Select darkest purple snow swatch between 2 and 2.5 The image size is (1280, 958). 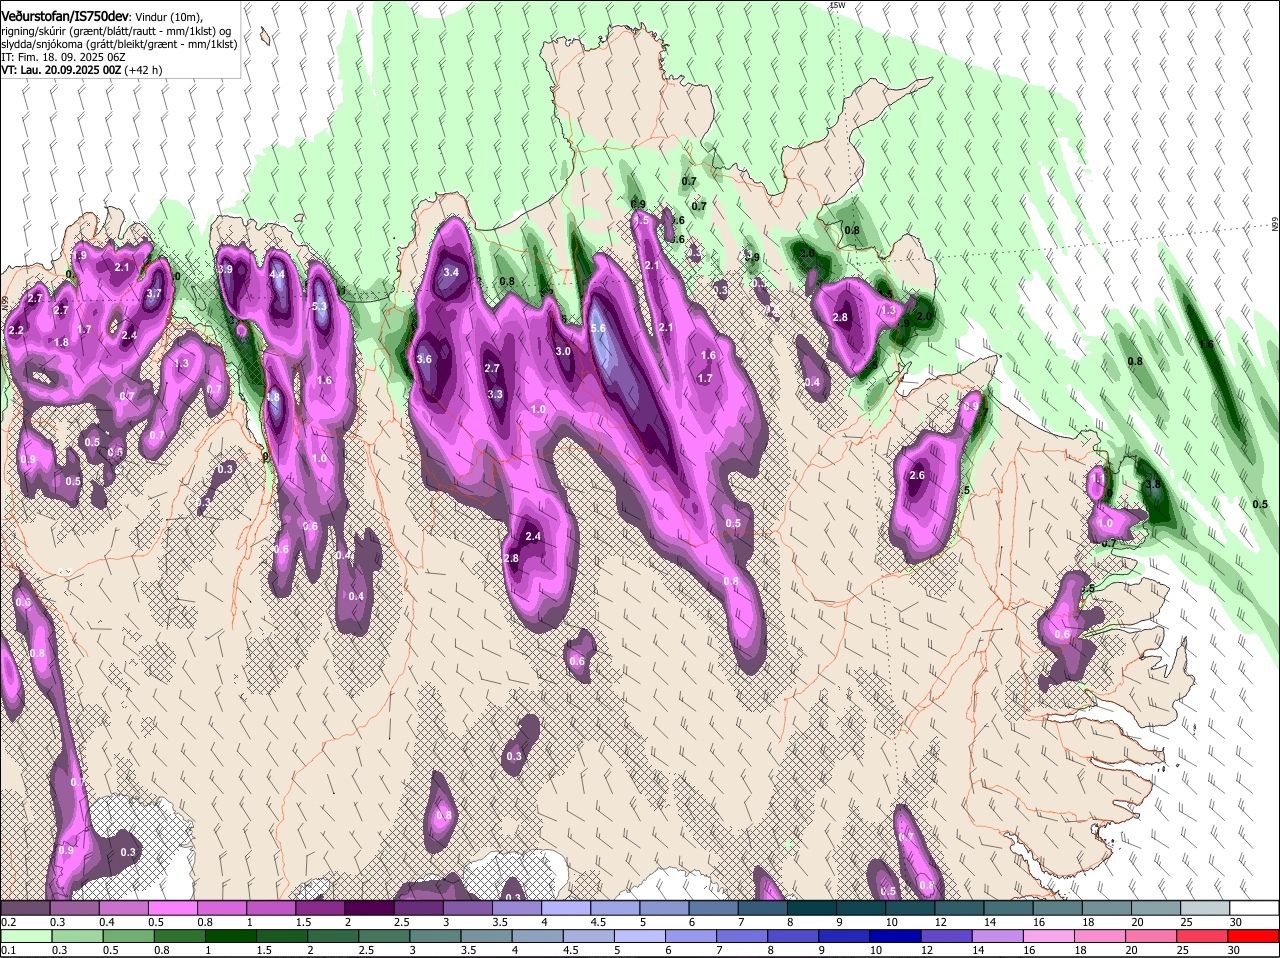[369, 908]
